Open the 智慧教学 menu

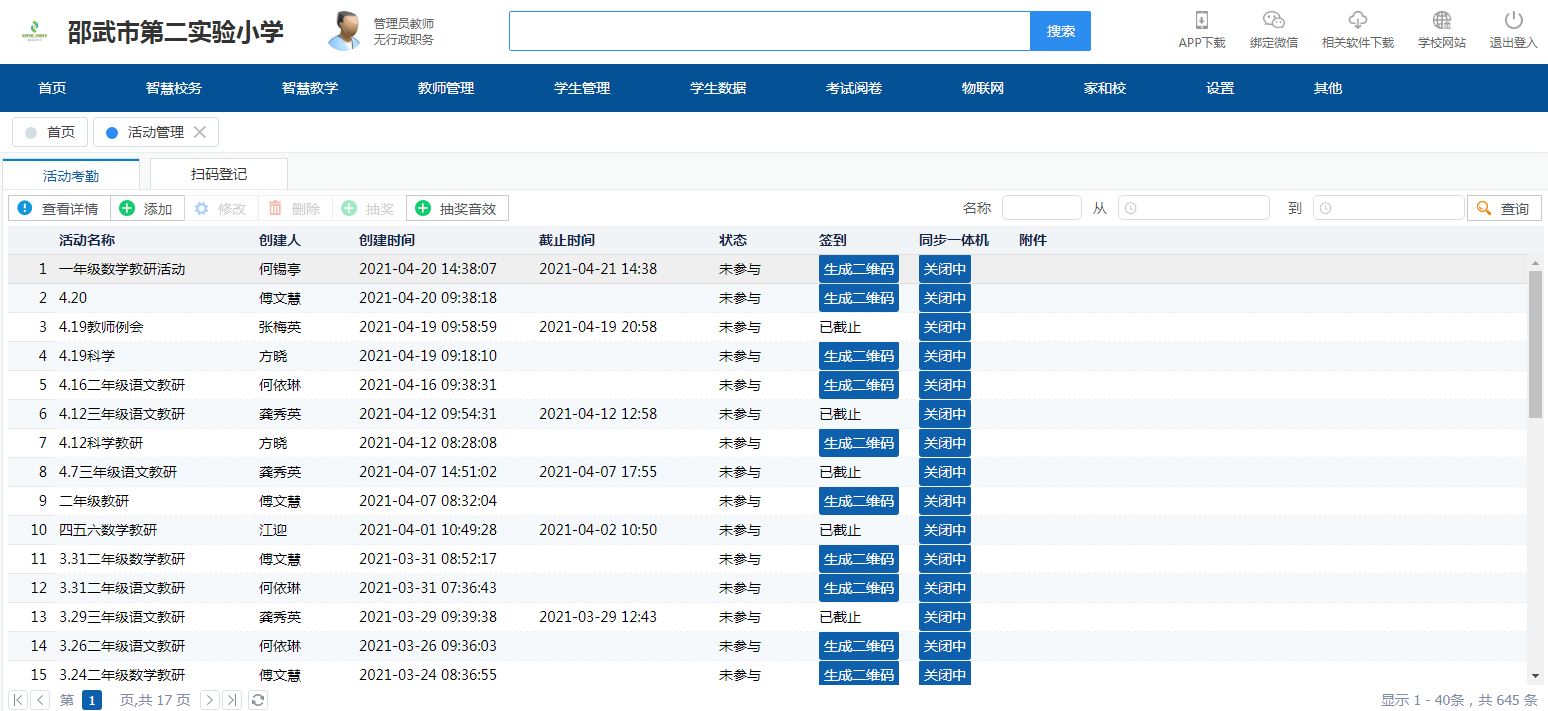click(x=310, y=88)
